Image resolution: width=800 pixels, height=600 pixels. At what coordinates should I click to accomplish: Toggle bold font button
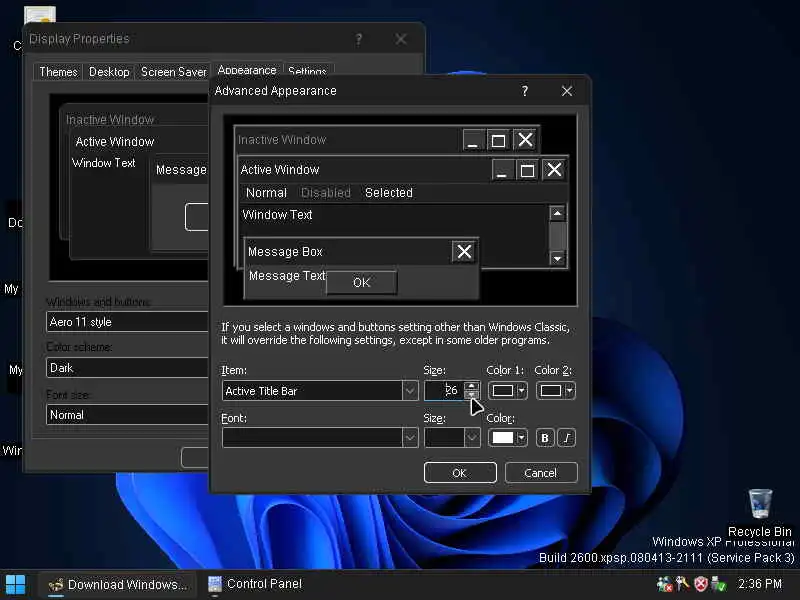[x=544, y=438]
